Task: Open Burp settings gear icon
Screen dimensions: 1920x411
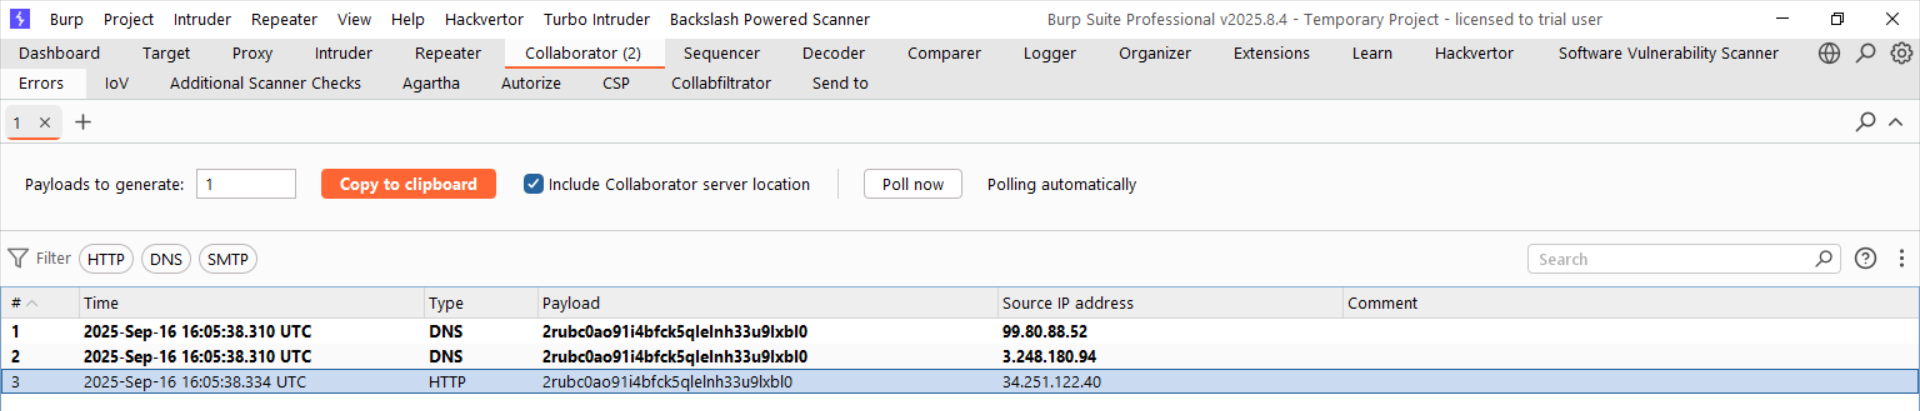Action: coord(1902,54)
